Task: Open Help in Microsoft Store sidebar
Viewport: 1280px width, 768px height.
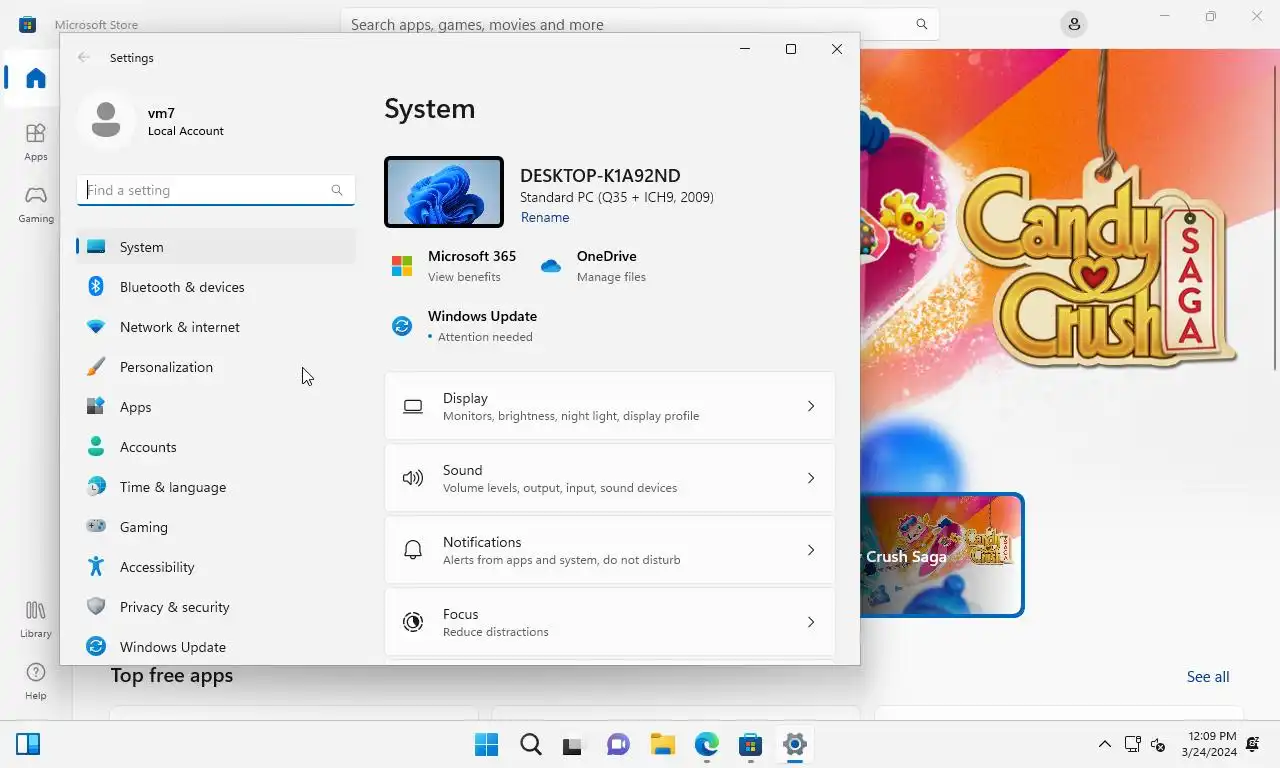Action: tap(36, 681)
